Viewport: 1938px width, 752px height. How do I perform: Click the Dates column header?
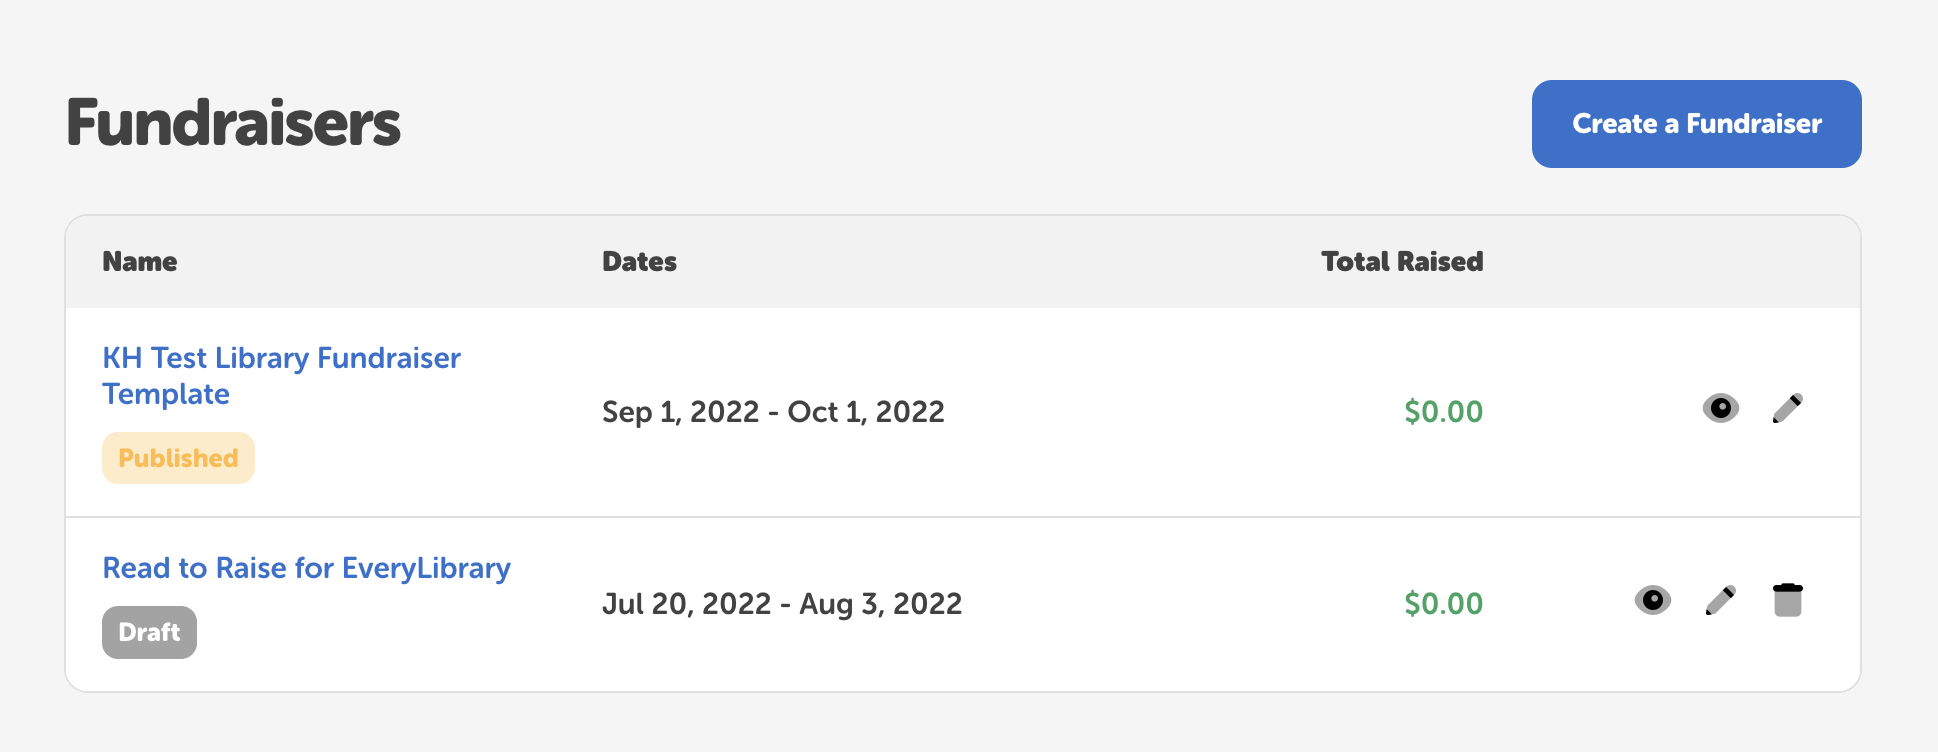(639, 262)
